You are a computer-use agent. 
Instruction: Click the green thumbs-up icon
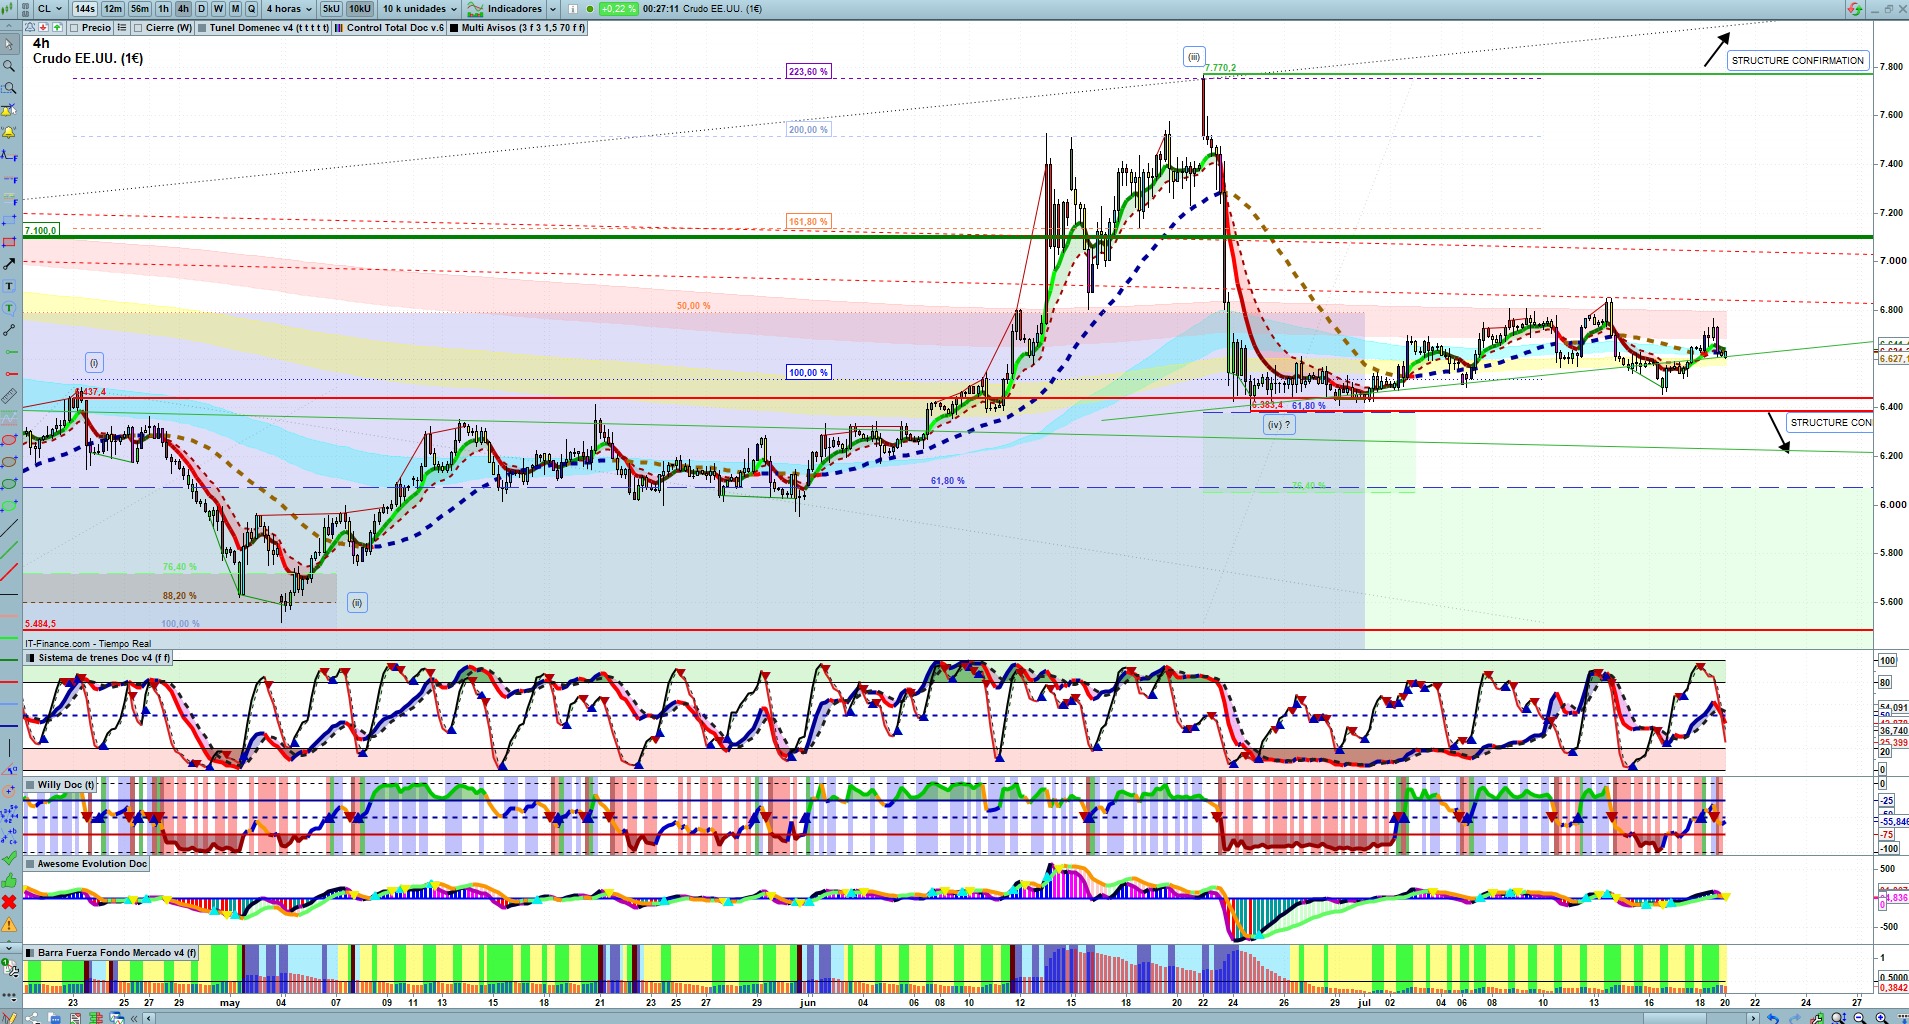pos(9,880)
